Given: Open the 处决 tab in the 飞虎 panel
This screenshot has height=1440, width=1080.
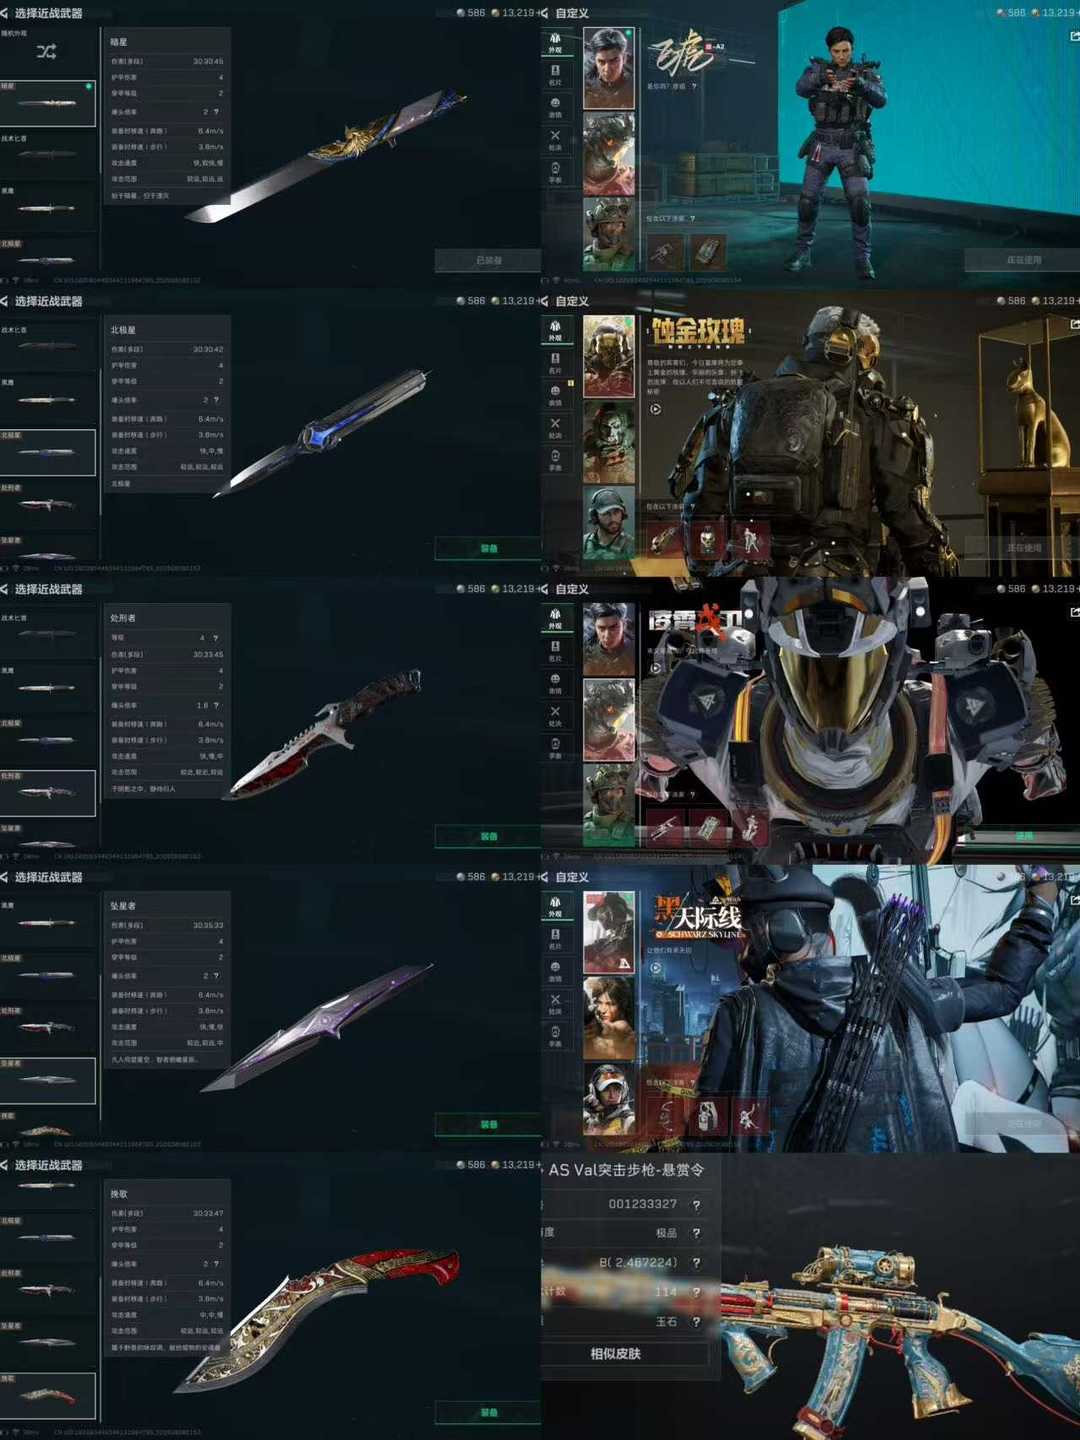Looking at the screenshot, I should (555, 139).
